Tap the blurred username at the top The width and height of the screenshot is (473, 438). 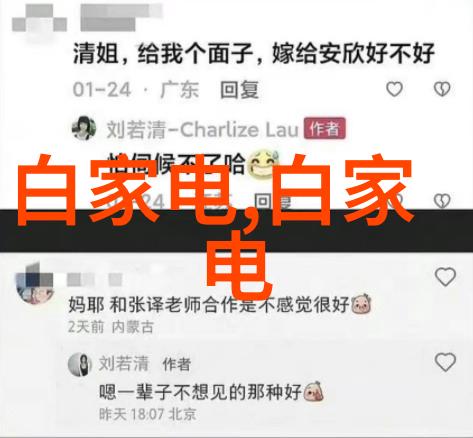point(121,17)
